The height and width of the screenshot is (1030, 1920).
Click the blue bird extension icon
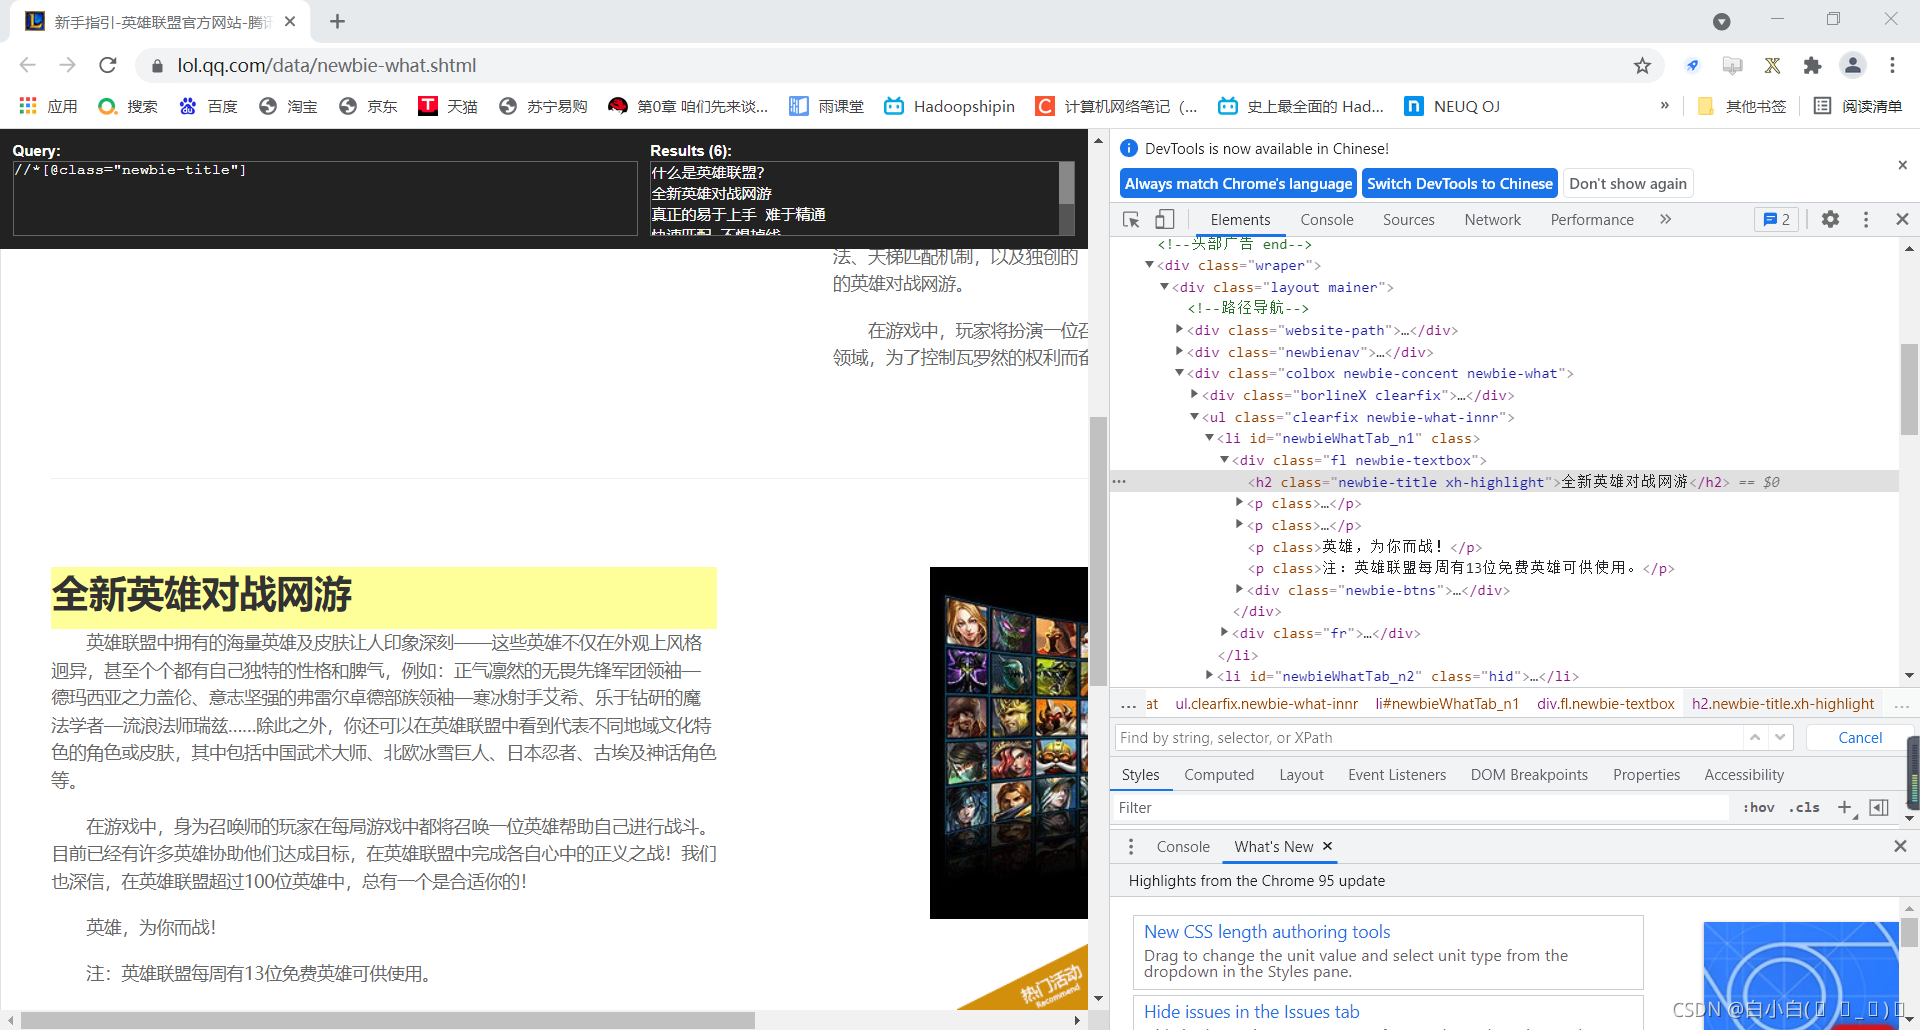1692,65
